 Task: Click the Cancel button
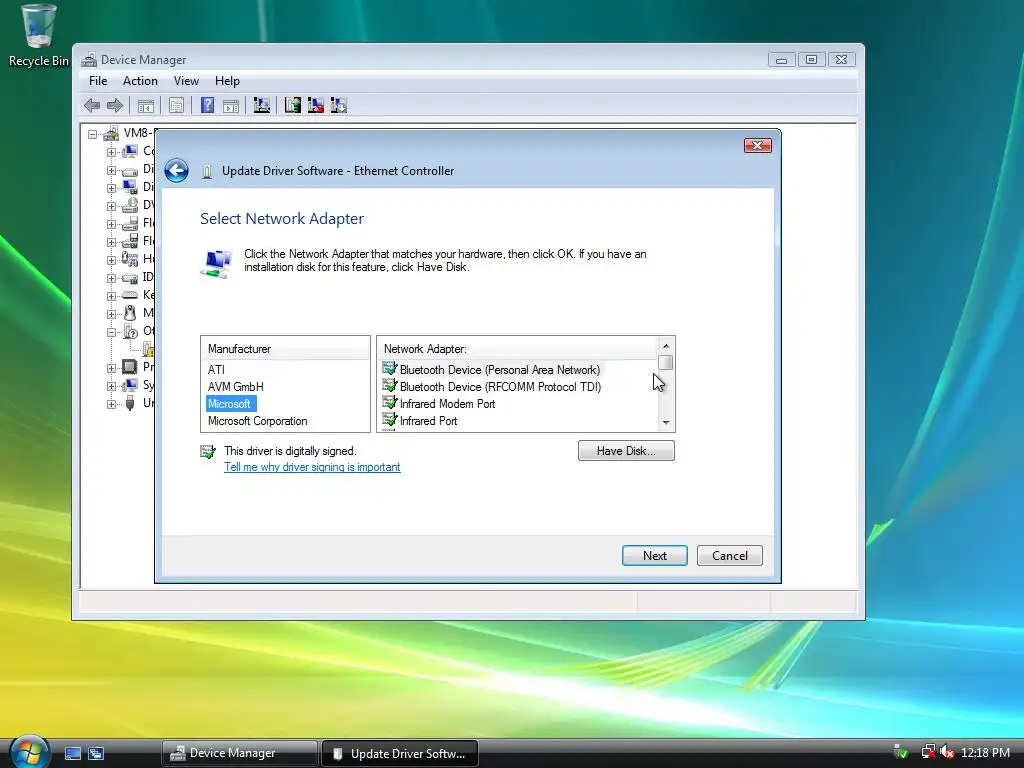[729, 555]
